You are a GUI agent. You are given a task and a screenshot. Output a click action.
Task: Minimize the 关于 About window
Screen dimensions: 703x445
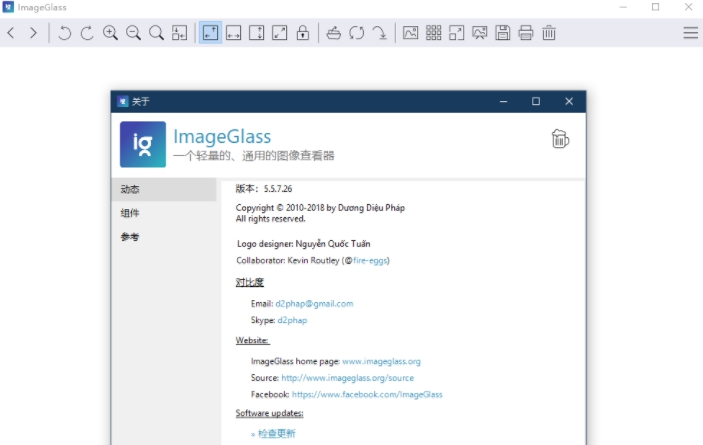coord(503,102)
